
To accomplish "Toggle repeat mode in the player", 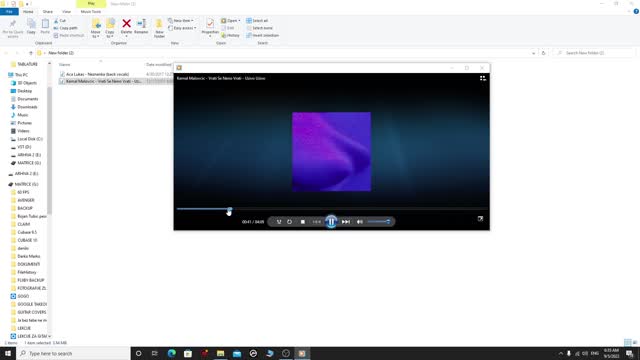I will click(289, 222).
